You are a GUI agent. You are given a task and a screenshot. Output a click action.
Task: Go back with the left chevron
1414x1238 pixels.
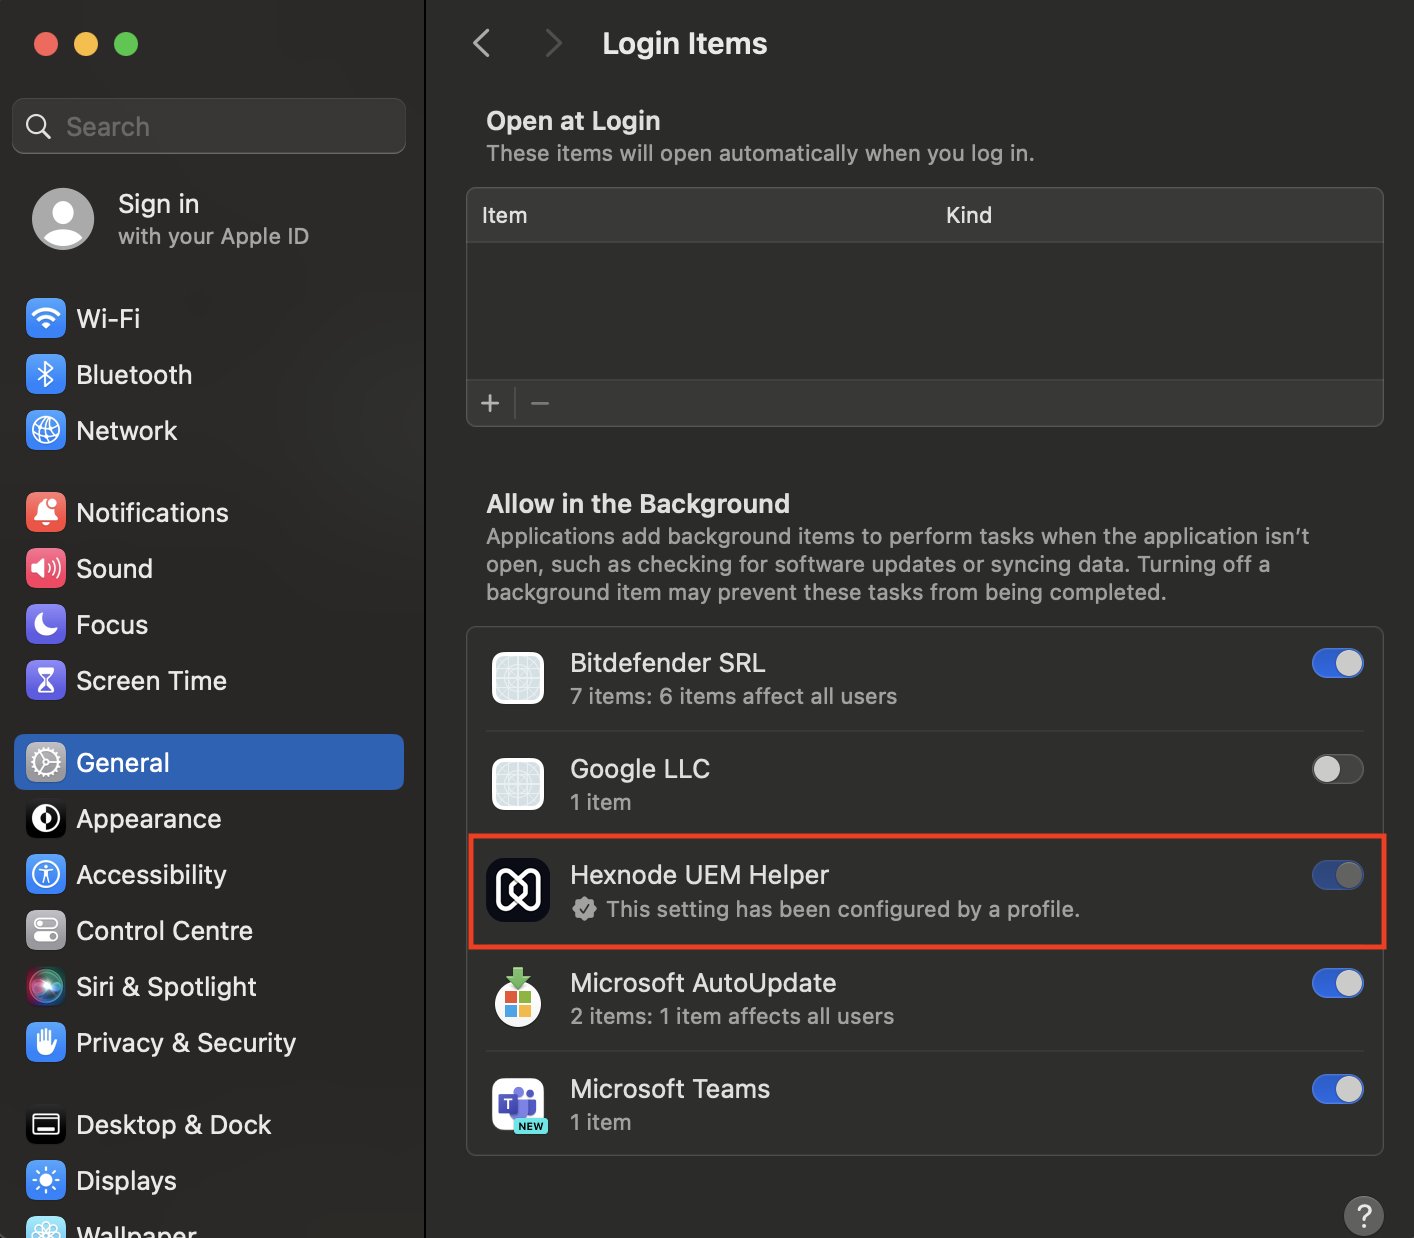coord(482,43)
